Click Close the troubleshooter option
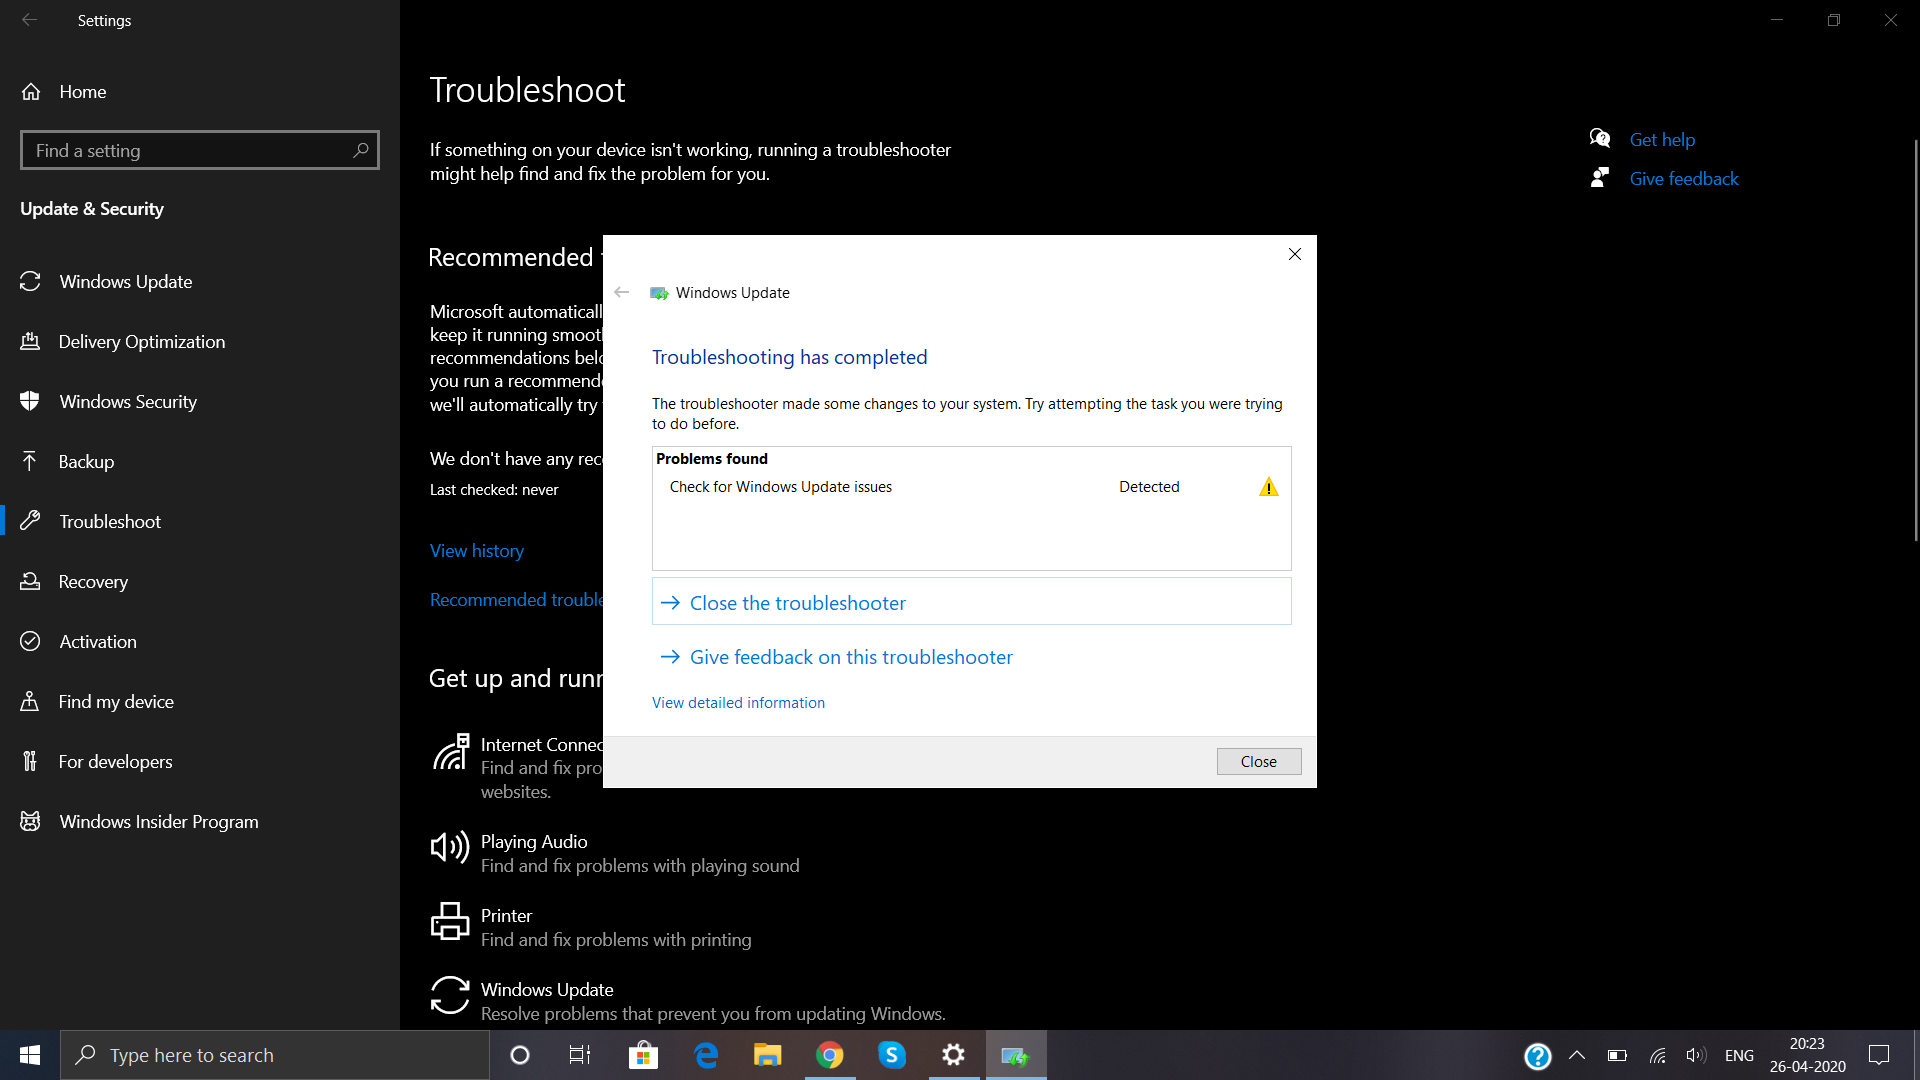Viewport: 1920px width, 1080px height. [971, 602]
